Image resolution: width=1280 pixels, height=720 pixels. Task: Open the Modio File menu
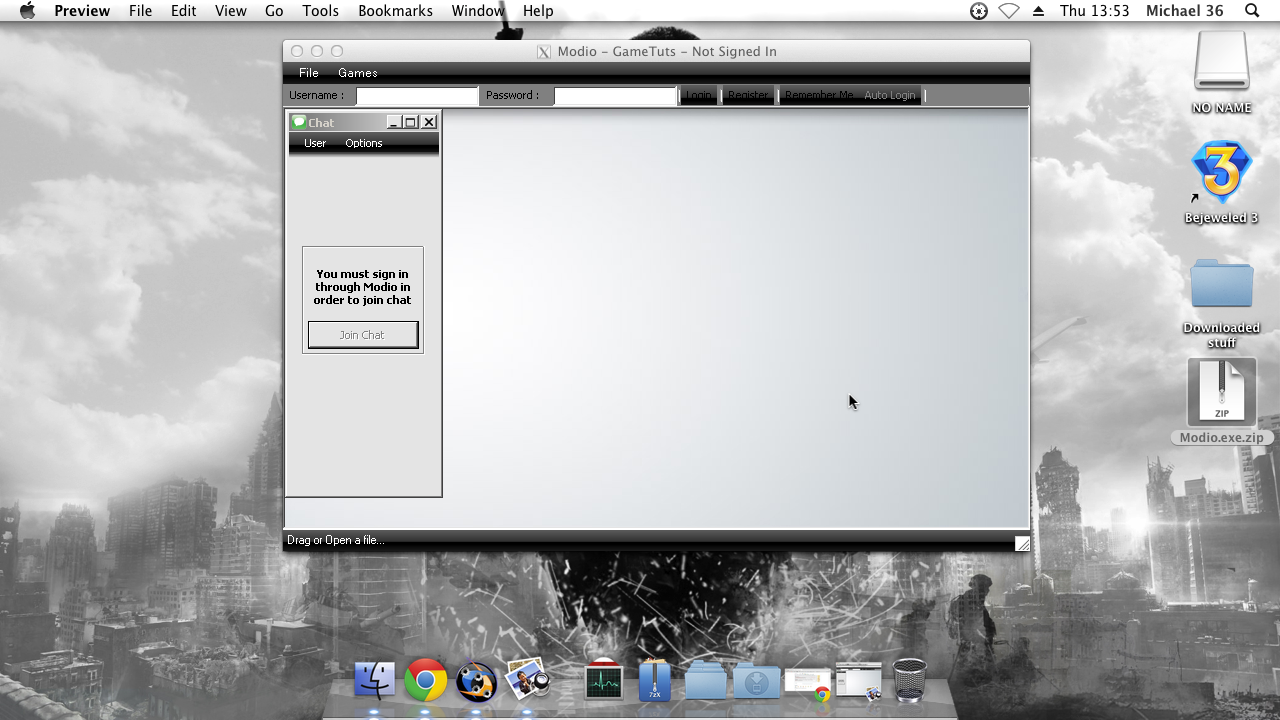point(309,73)
